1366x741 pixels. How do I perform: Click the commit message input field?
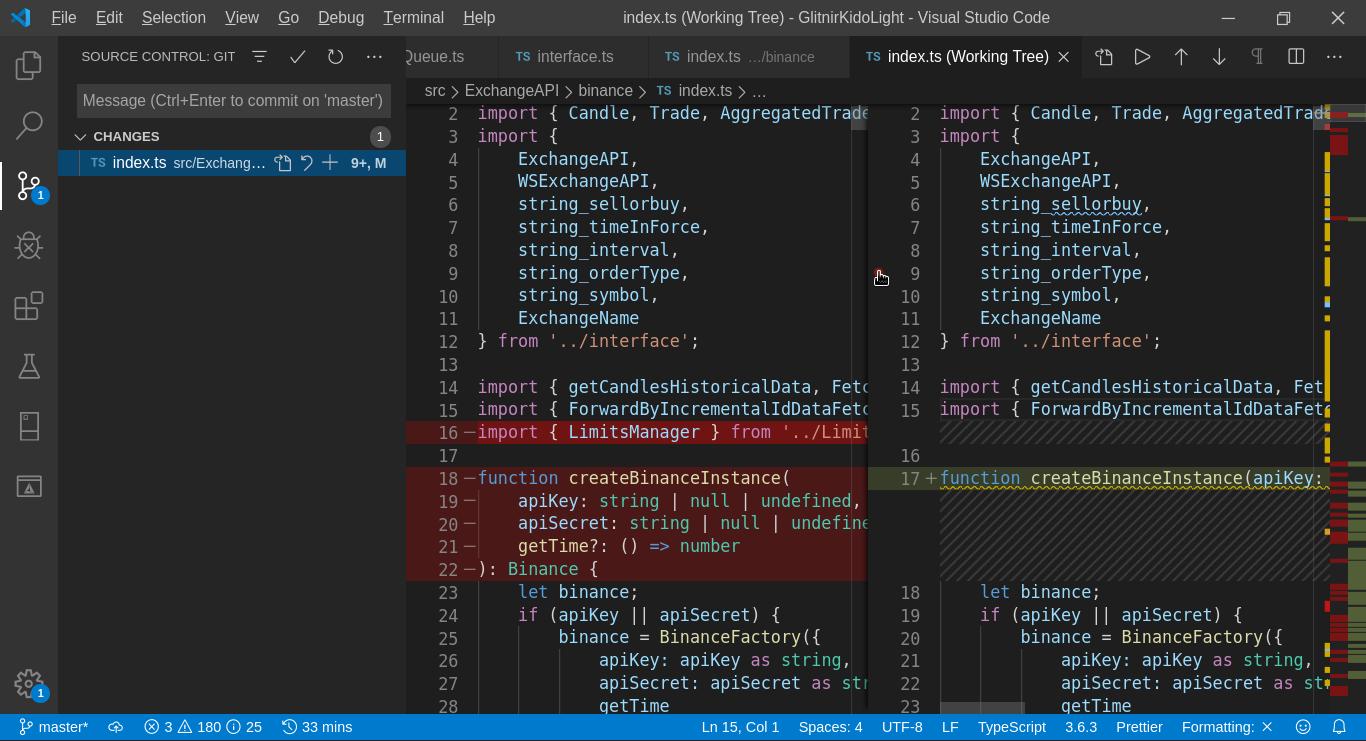[233, 100]
